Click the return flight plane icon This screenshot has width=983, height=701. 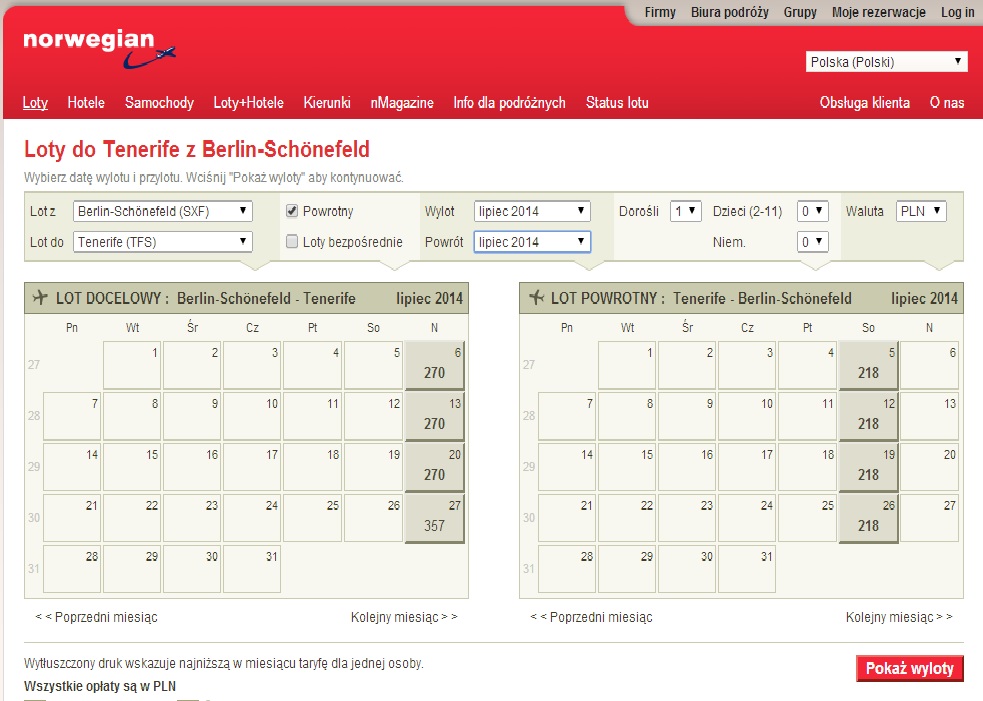[x=536, y=297]
